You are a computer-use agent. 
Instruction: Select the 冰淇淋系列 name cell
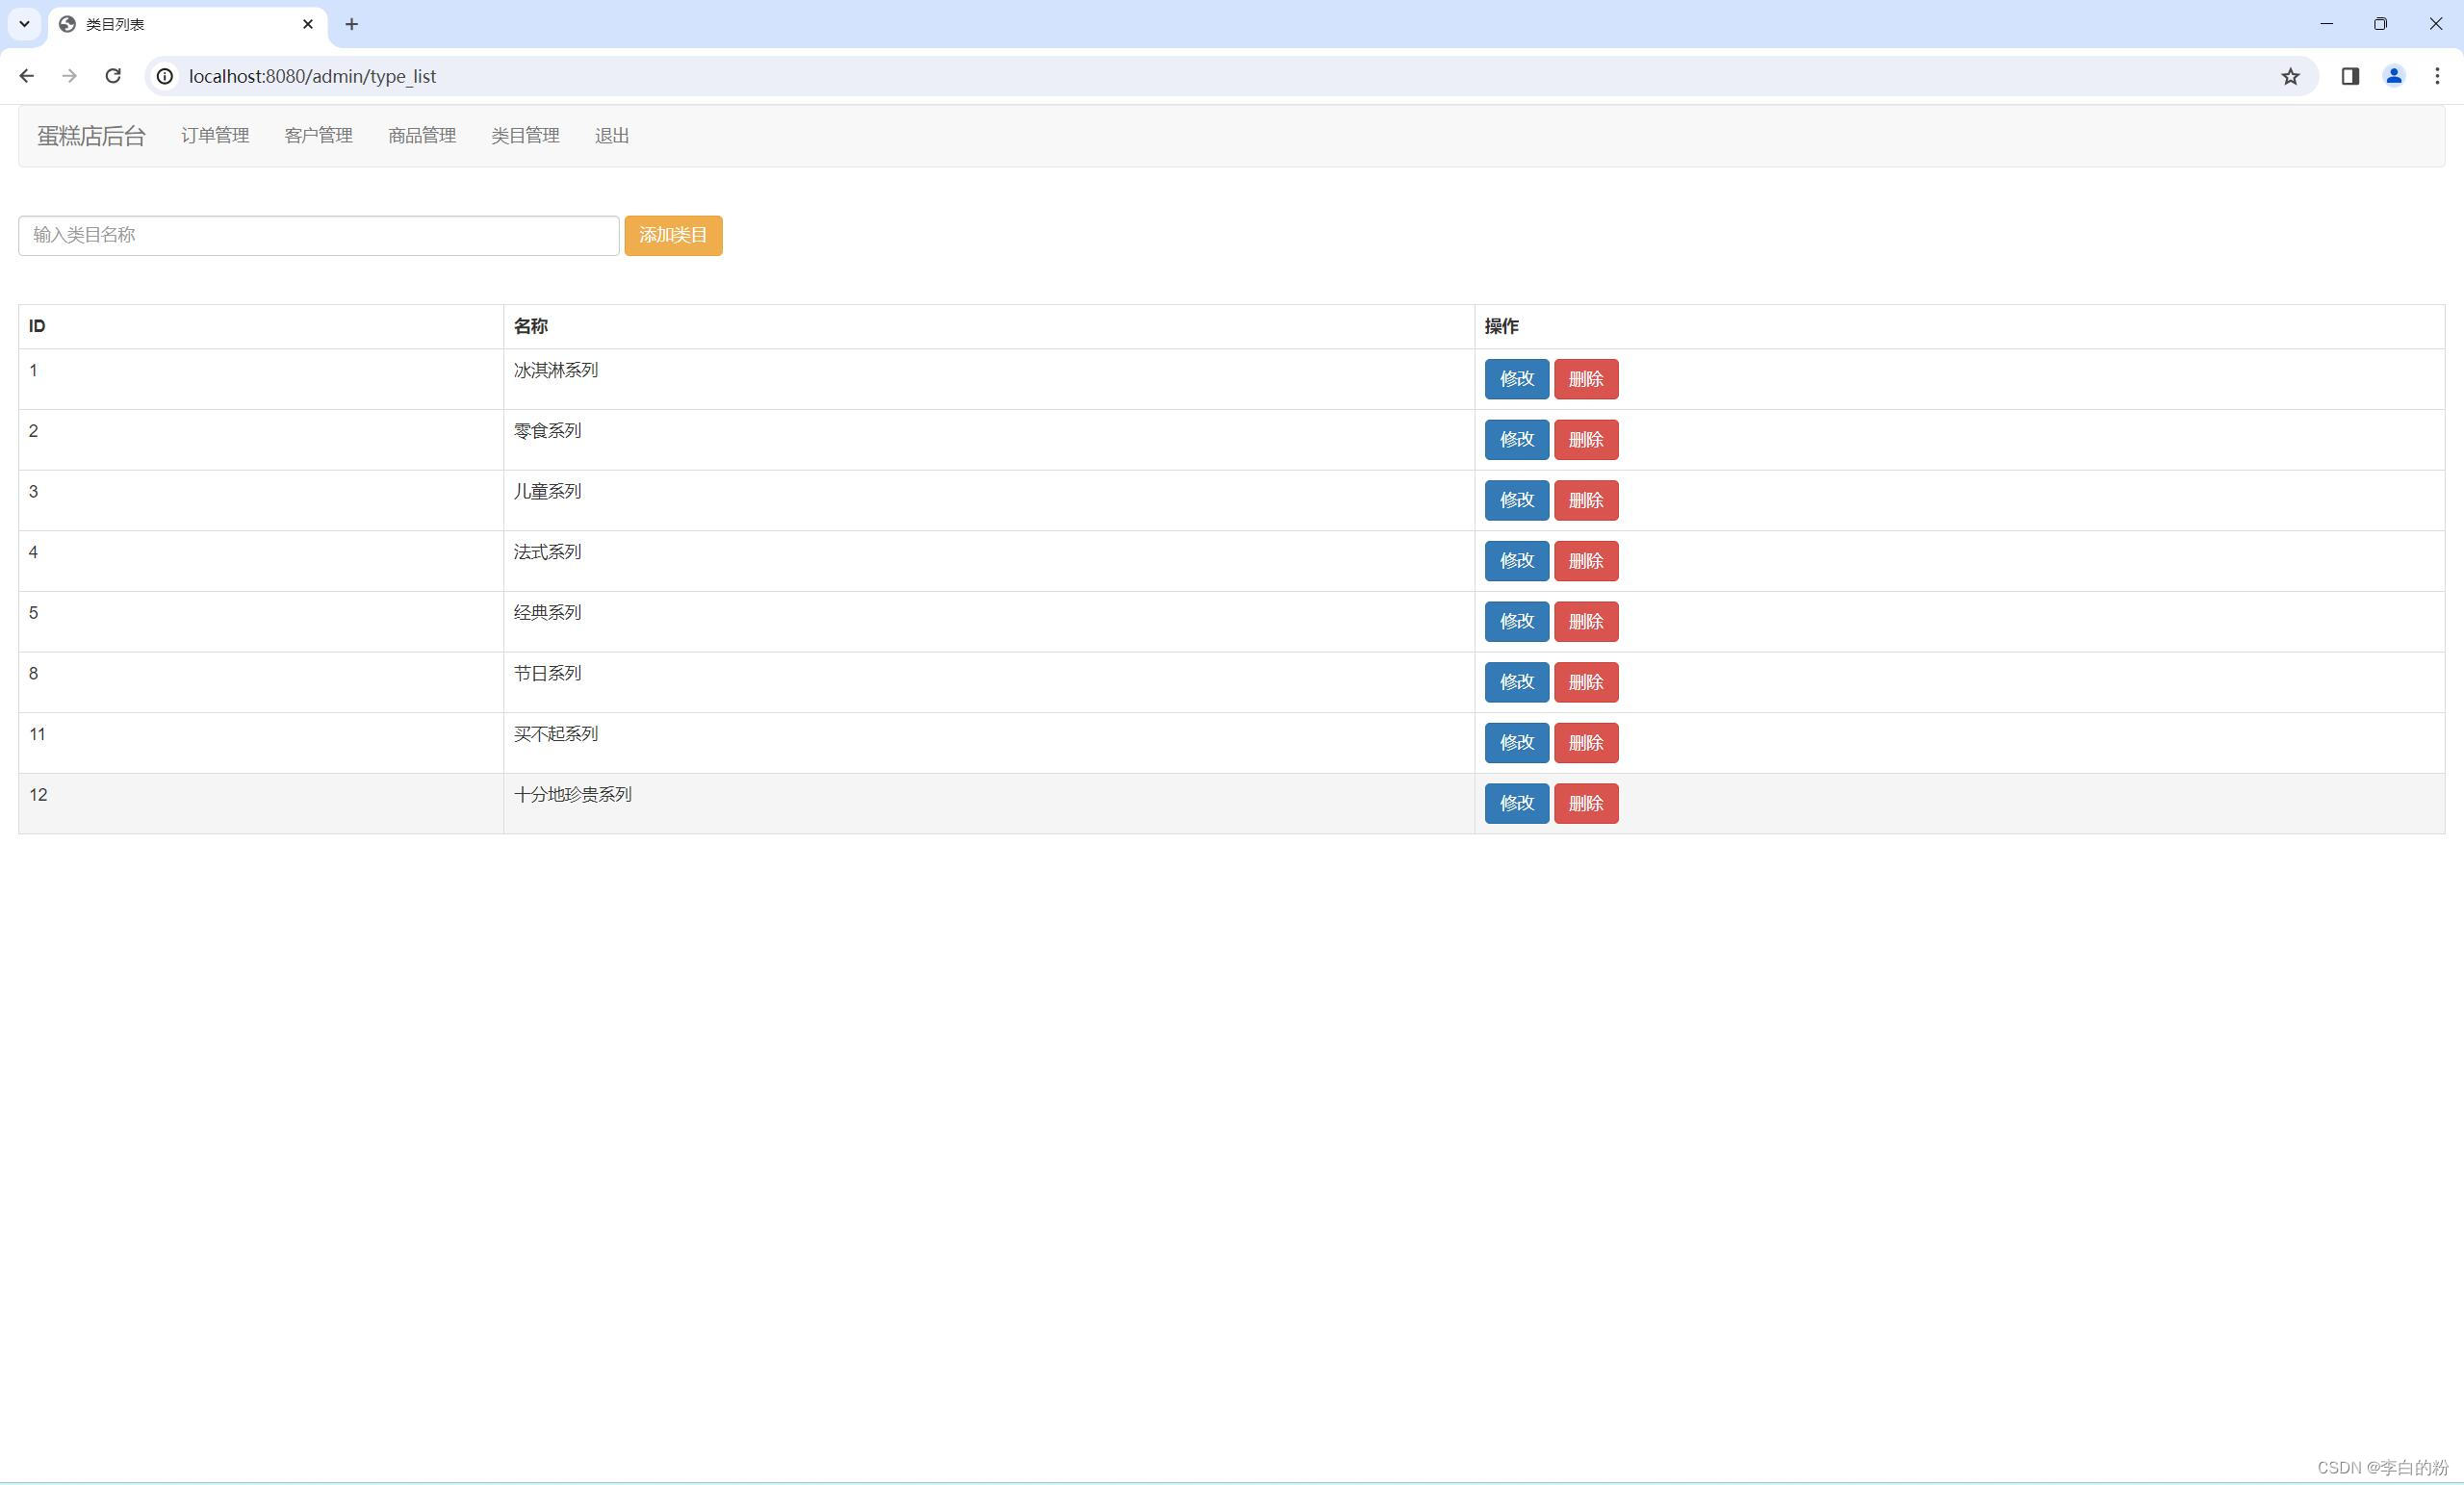point(989,379)
